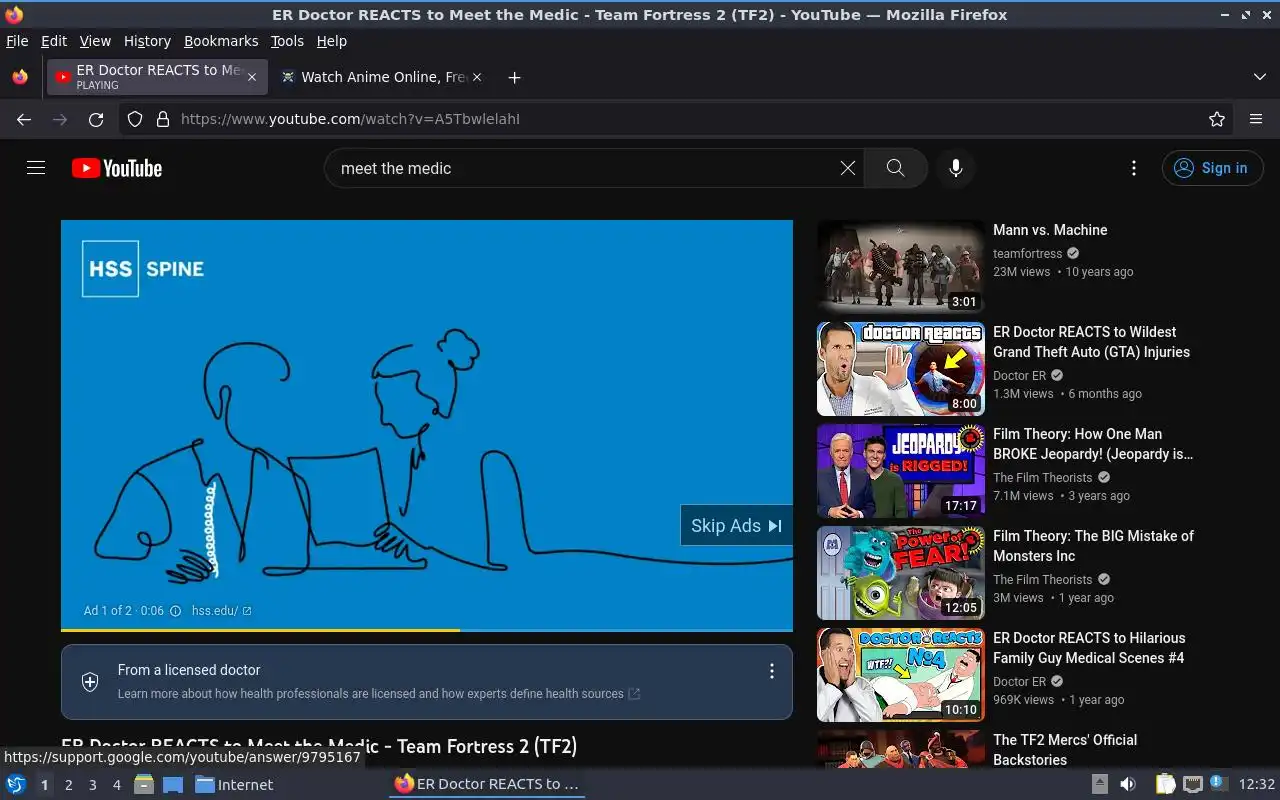Viewport: 1280px width, 800px height.
Task: Open the removable media eject tray icon
Action: (x=1100, y=785)
